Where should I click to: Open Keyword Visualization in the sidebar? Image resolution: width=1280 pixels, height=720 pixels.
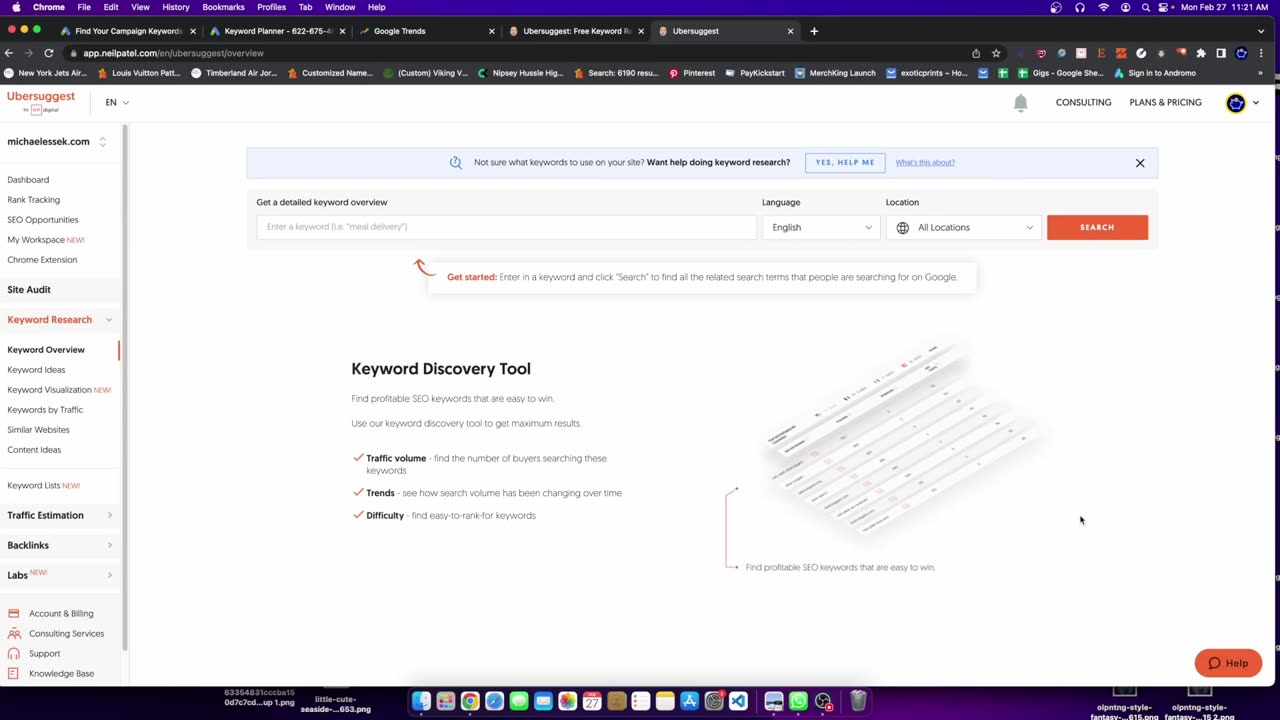pyautogui.click(x=59, y=390)
